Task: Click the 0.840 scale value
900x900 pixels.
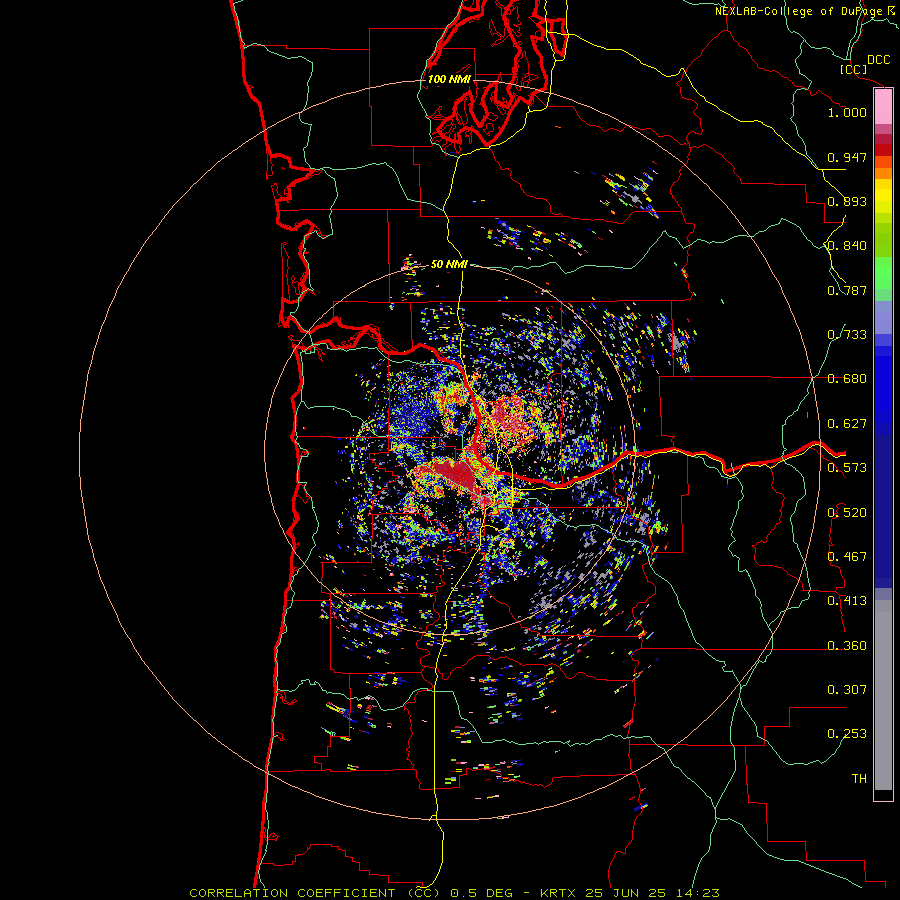Action: point(847,246)
